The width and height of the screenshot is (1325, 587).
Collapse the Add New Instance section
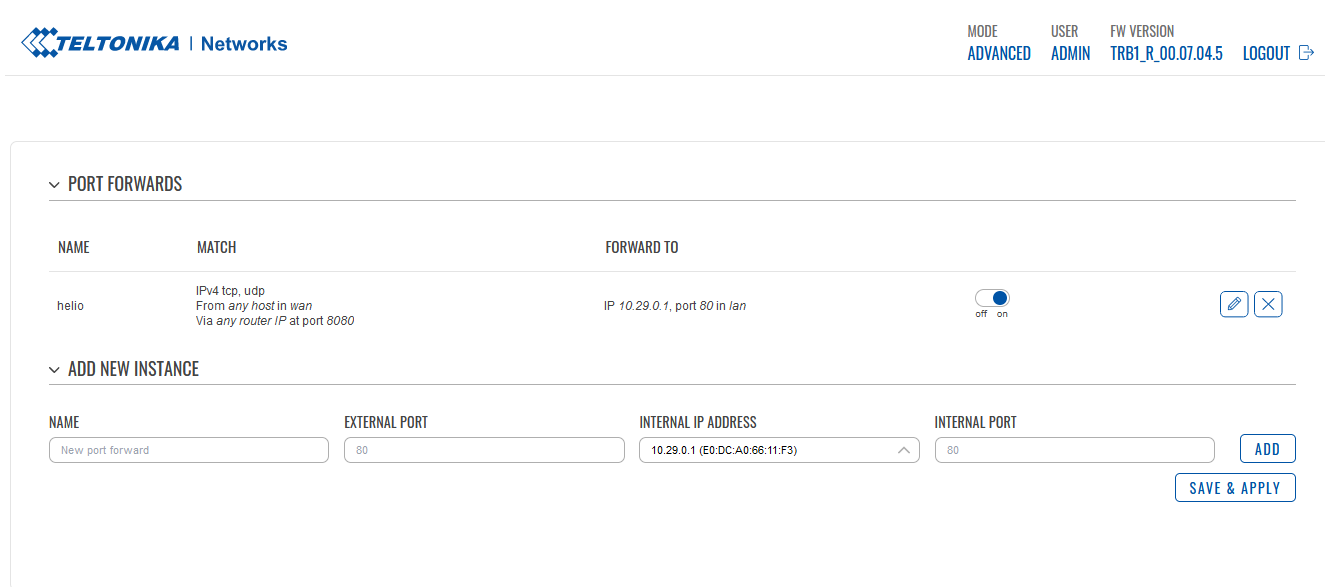click(54, 370)
